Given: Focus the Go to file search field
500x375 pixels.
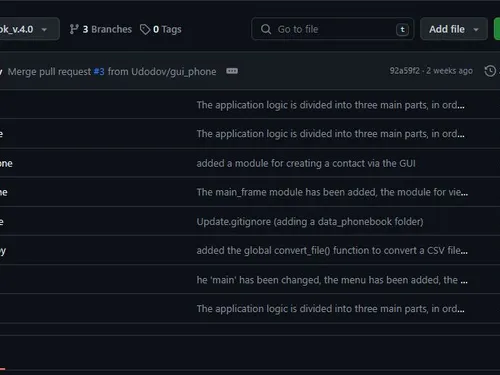Looking at the screenshot, I should (333, 29).
